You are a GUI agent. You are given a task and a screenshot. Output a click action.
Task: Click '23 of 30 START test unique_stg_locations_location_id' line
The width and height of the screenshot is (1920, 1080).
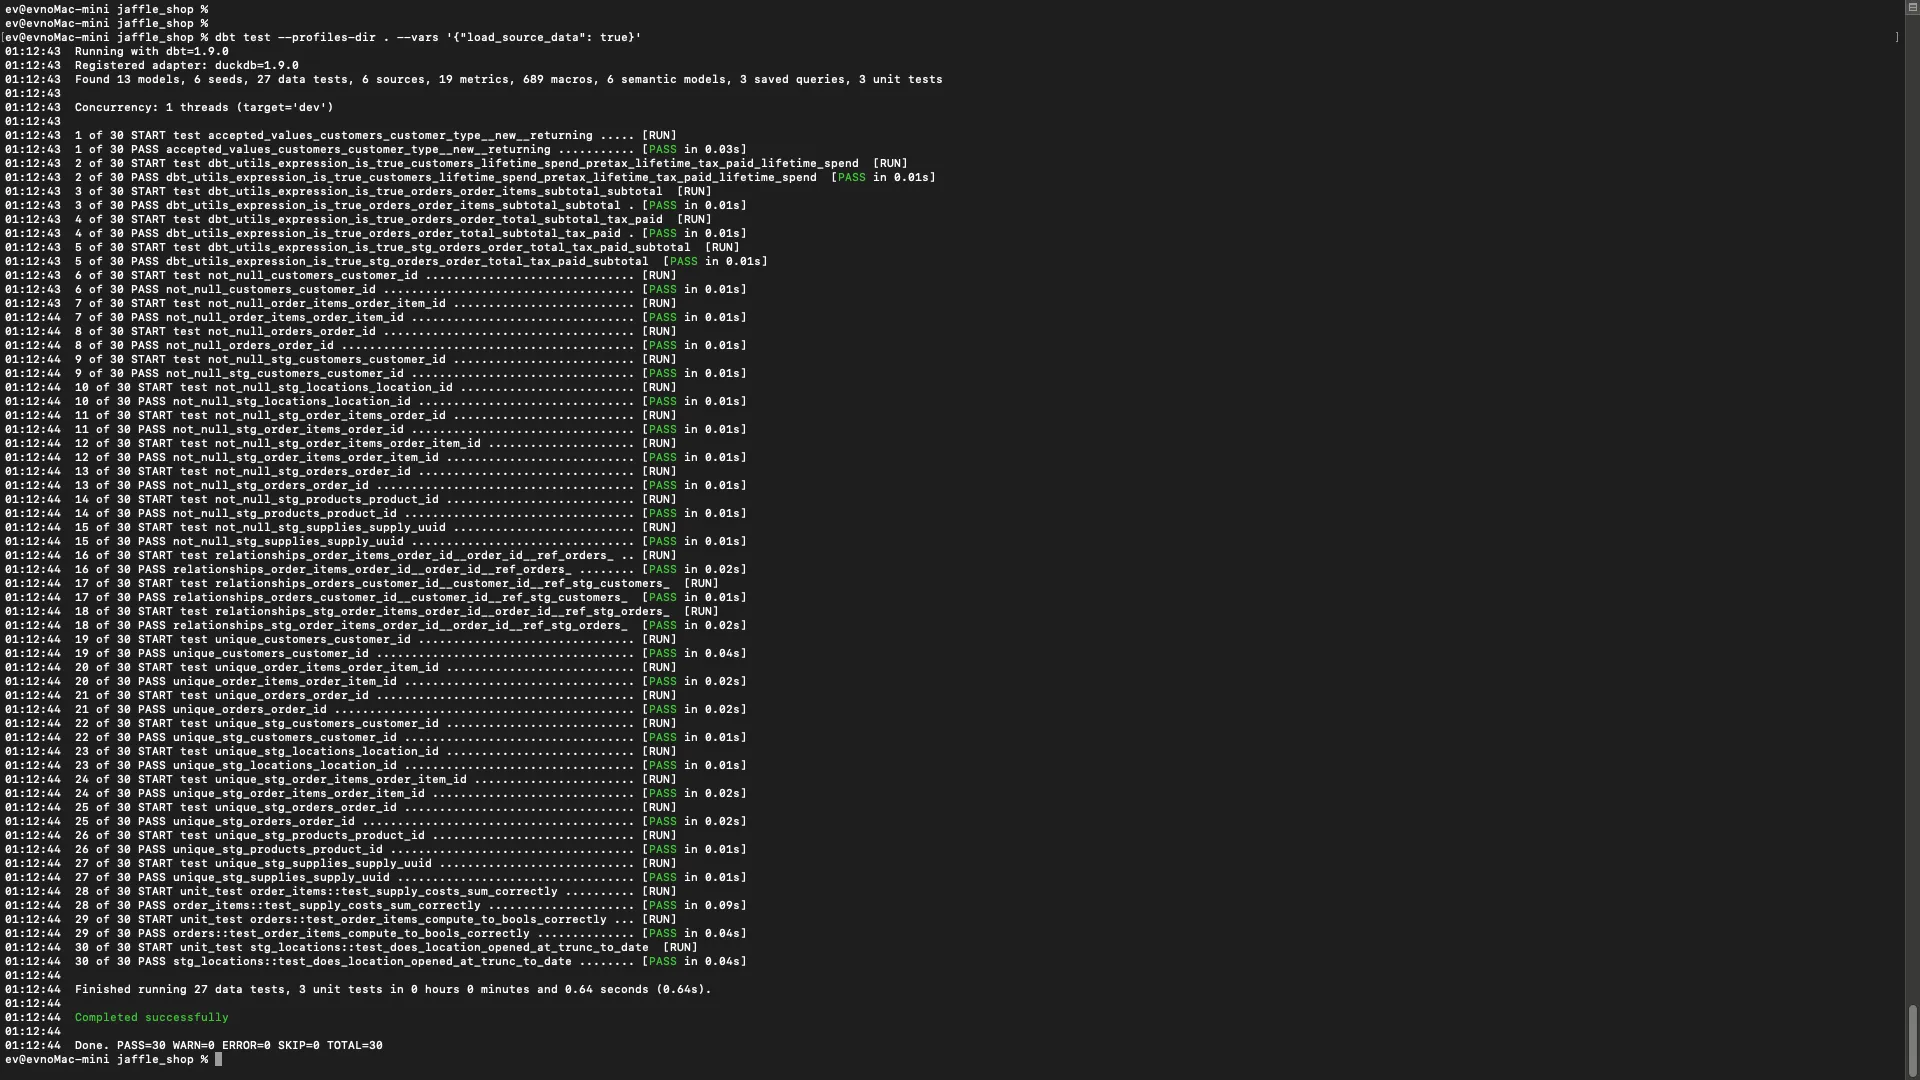coord(376,751)
